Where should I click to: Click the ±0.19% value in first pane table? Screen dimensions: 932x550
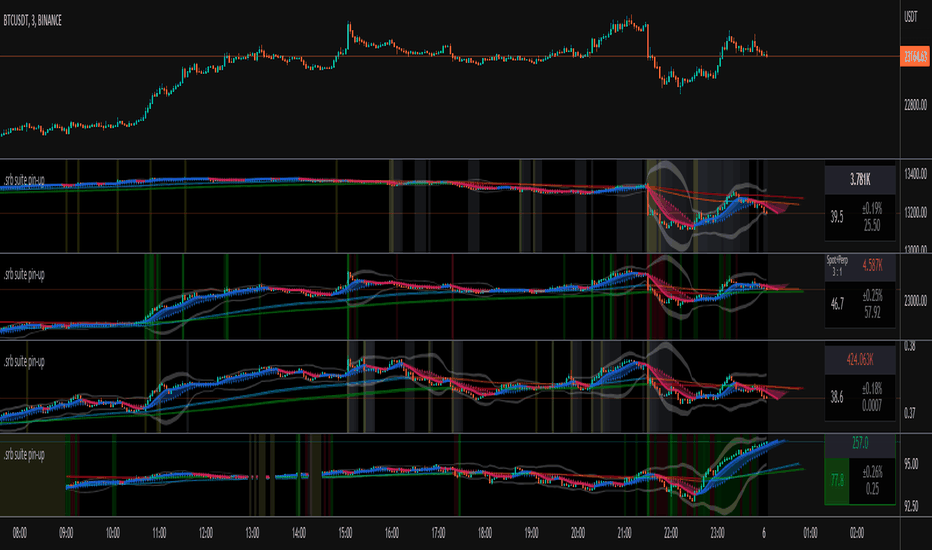[x=872, y=209]
